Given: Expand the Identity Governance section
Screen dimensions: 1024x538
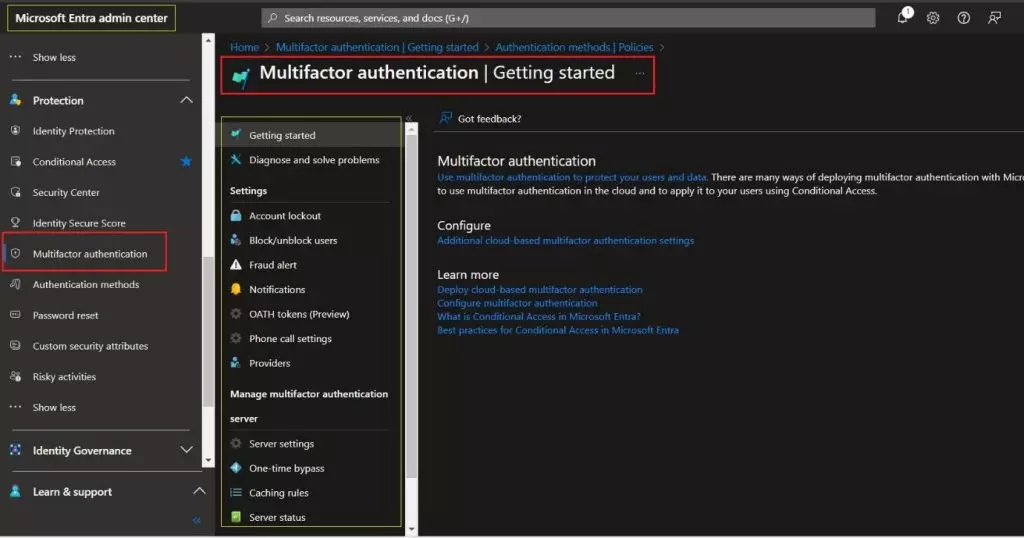Looking at the screenshot, I should point(186,450).
